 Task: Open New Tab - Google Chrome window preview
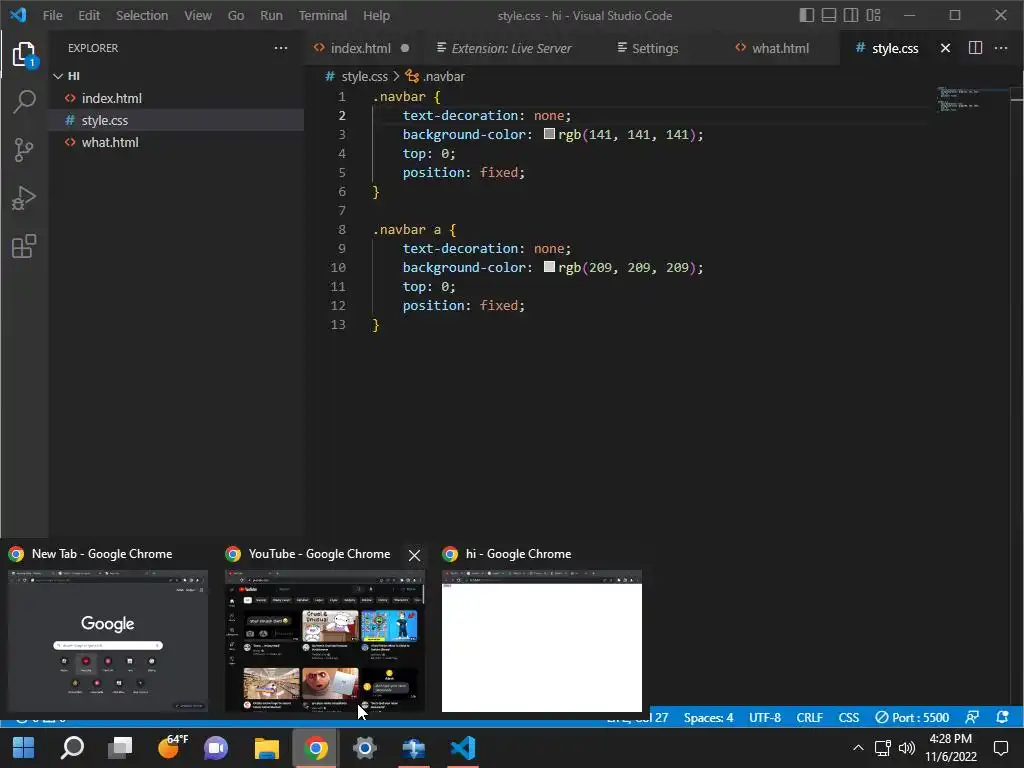tap(108, 641)
